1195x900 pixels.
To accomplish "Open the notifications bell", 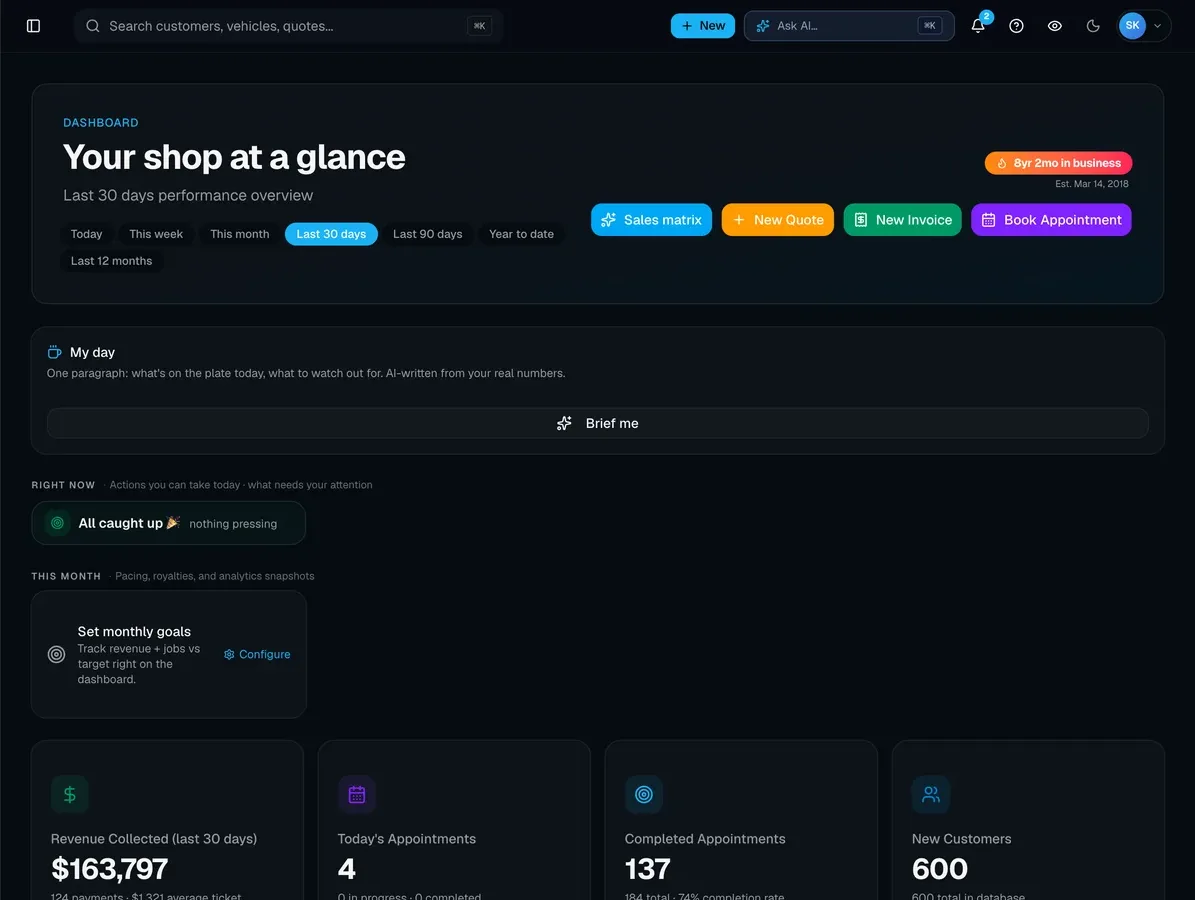I will pyautogui.click(x=978, y=26).
